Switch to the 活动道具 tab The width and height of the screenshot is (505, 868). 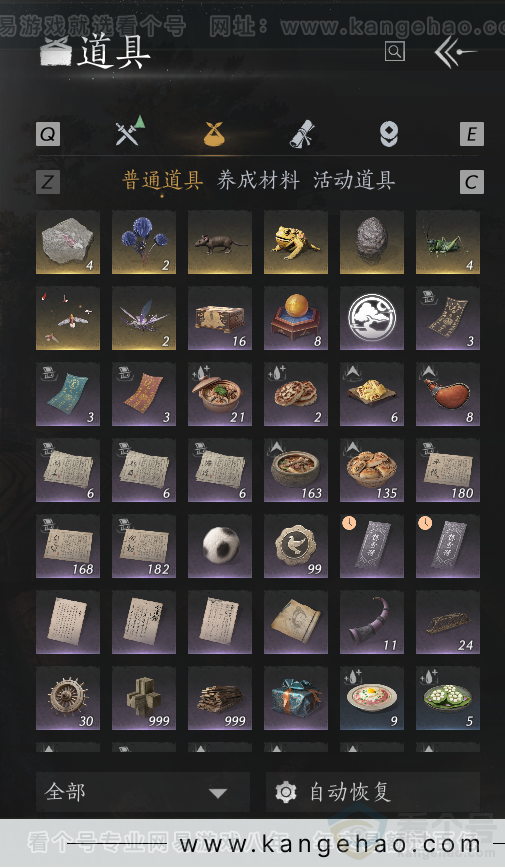point(354,180)
